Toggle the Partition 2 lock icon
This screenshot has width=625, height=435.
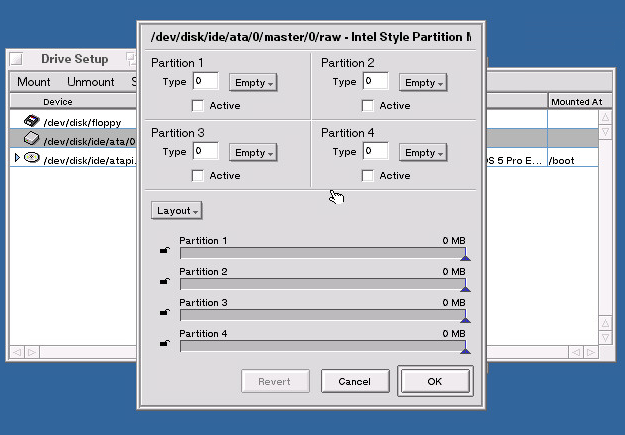(165, 282)
